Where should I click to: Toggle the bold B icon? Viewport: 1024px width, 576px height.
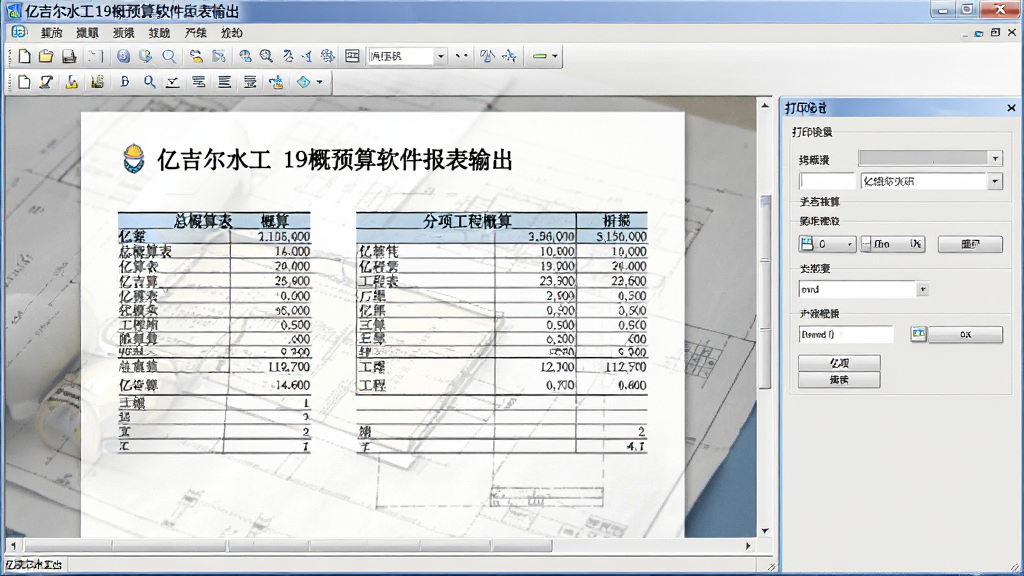click(125, 82)
